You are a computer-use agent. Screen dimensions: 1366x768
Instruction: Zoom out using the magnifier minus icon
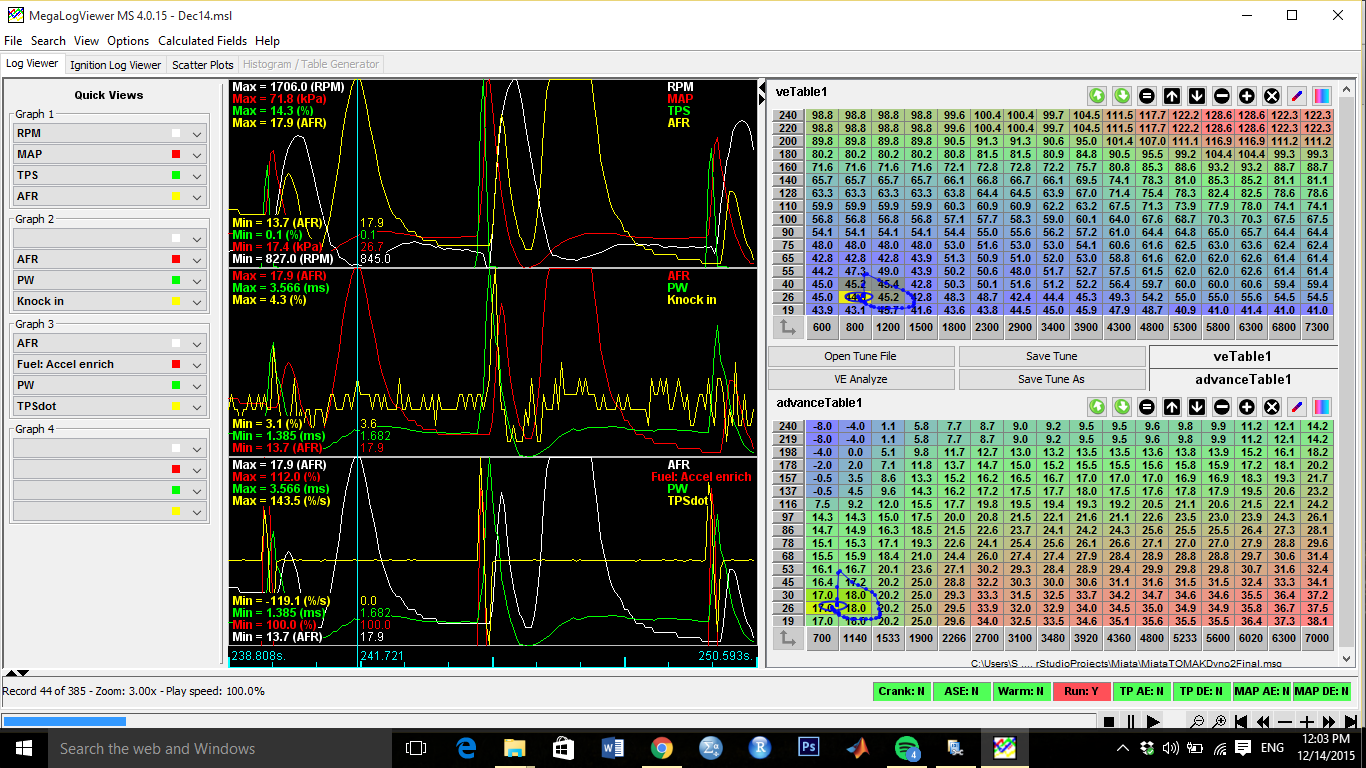click(1196, 722)
